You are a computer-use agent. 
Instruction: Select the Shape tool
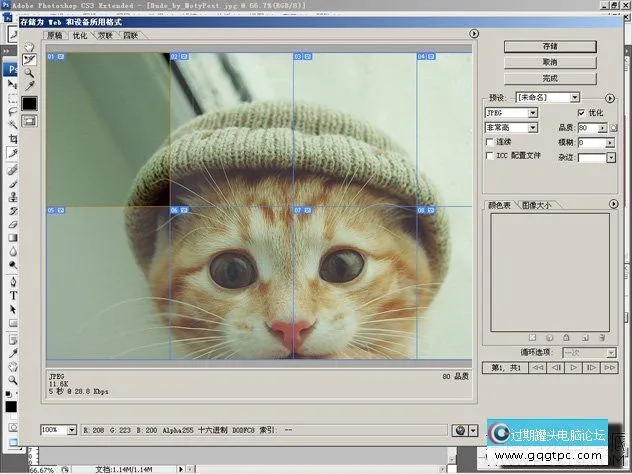(12, 323)
